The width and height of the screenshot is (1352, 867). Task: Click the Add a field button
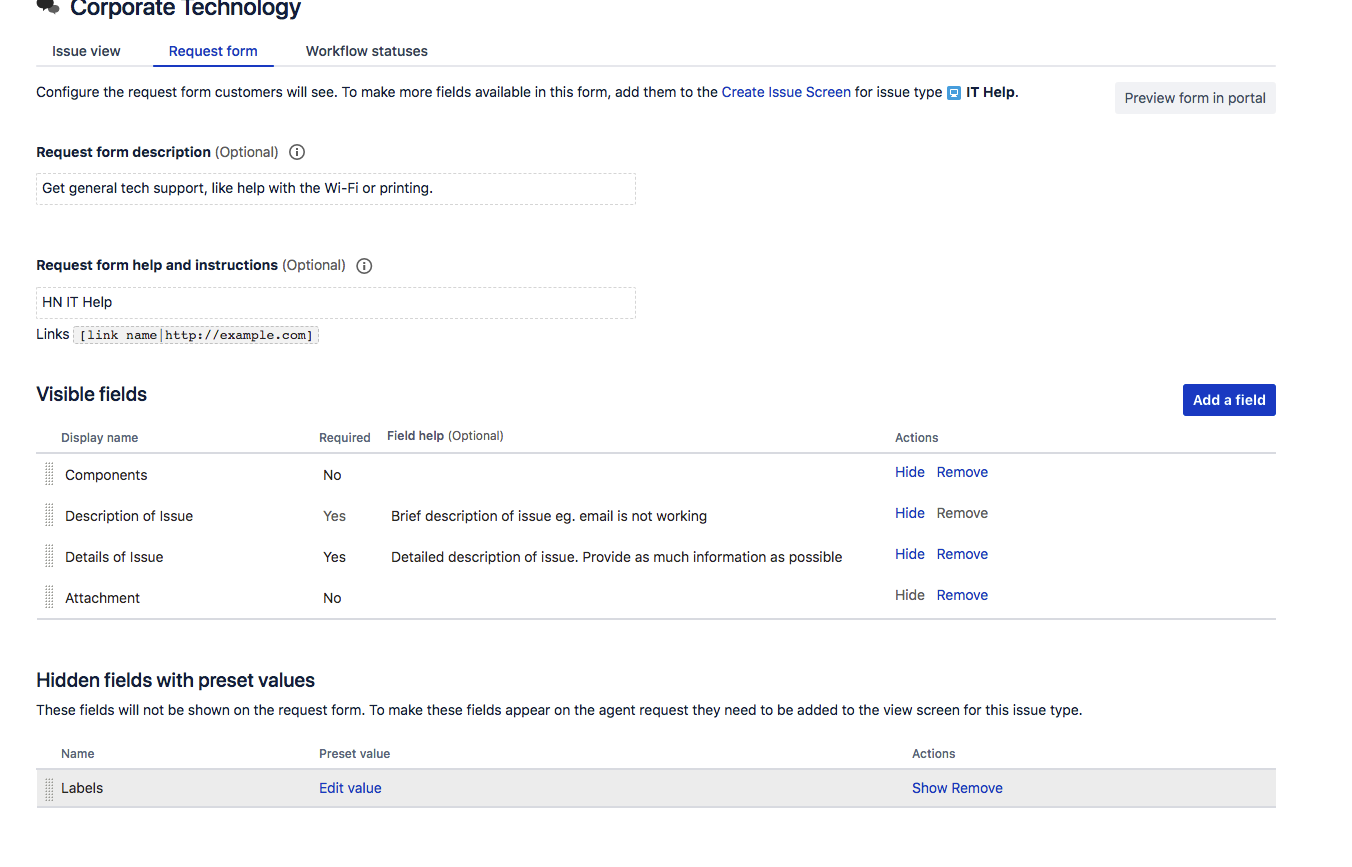coord(1229,399)
